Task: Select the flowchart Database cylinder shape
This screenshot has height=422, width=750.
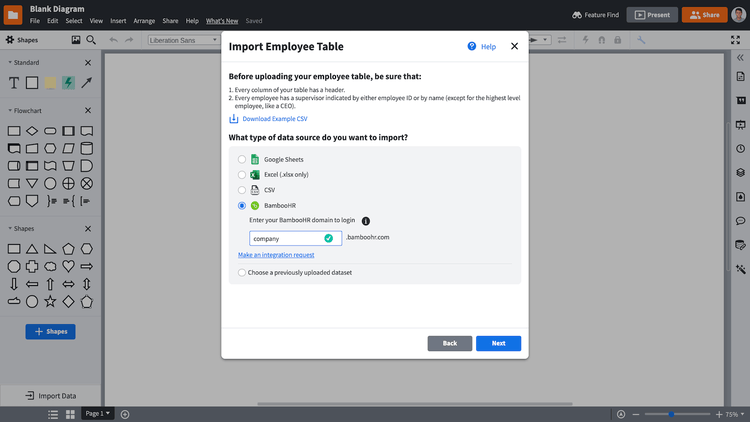Action: click(x=87, y=148)
